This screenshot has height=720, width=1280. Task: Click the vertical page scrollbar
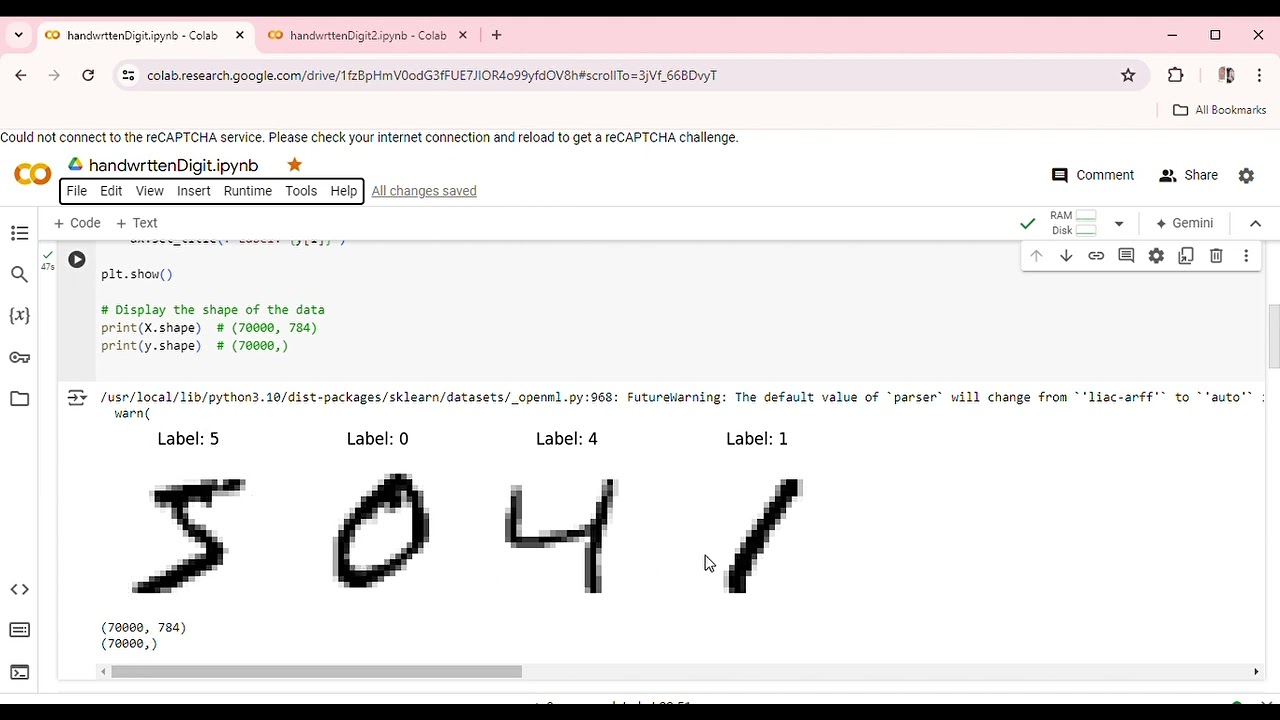(x=1274, y=338)
